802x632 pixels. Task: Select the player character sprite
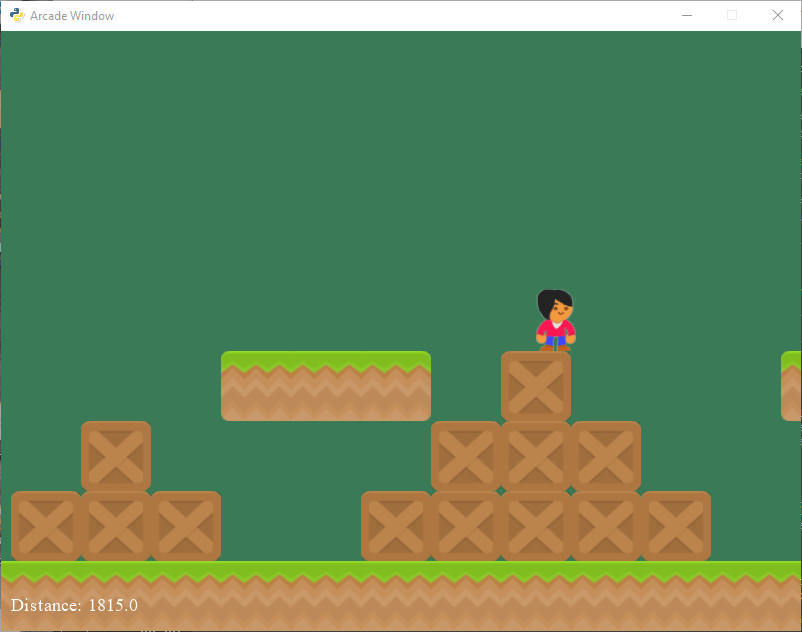tap(553, 318)
